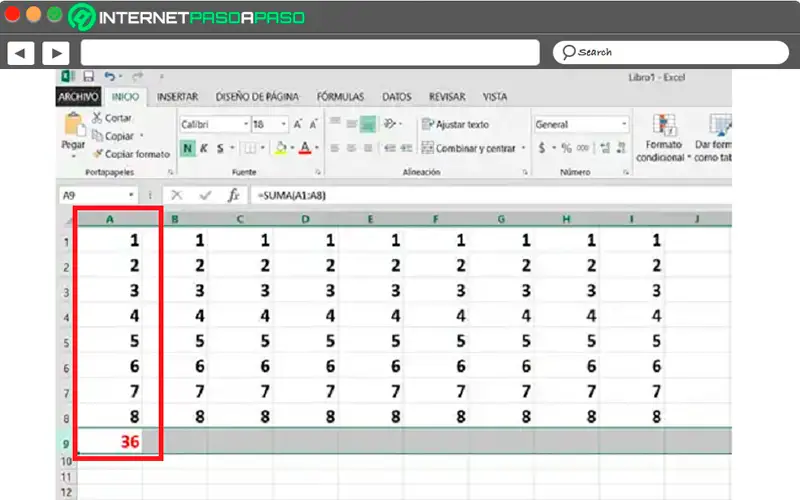Click Combinar y centrar button
800x500 pixels.
click(468, 148)
